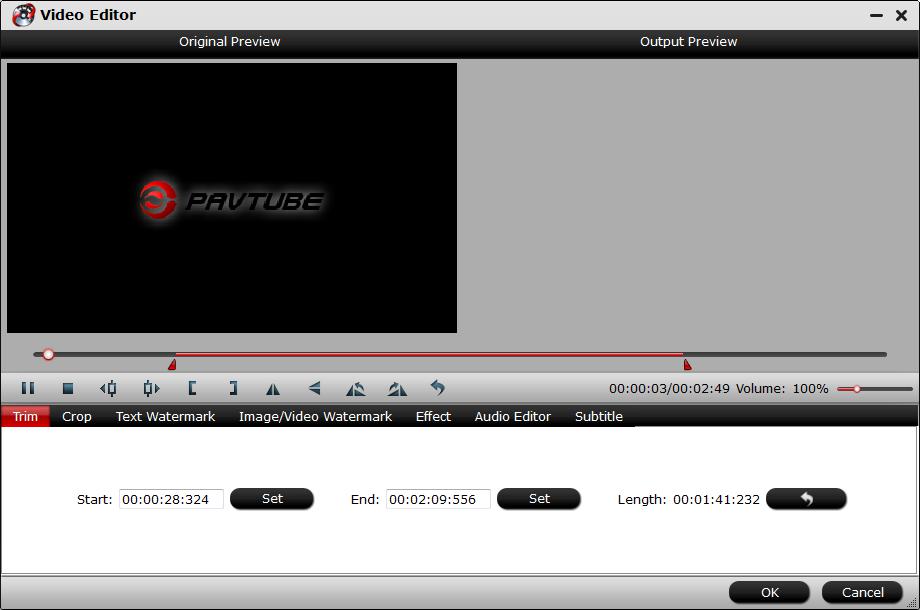Click the '00:00:03/00:02:49' time readout
The image size is (920, 610).
coord(669,388)
